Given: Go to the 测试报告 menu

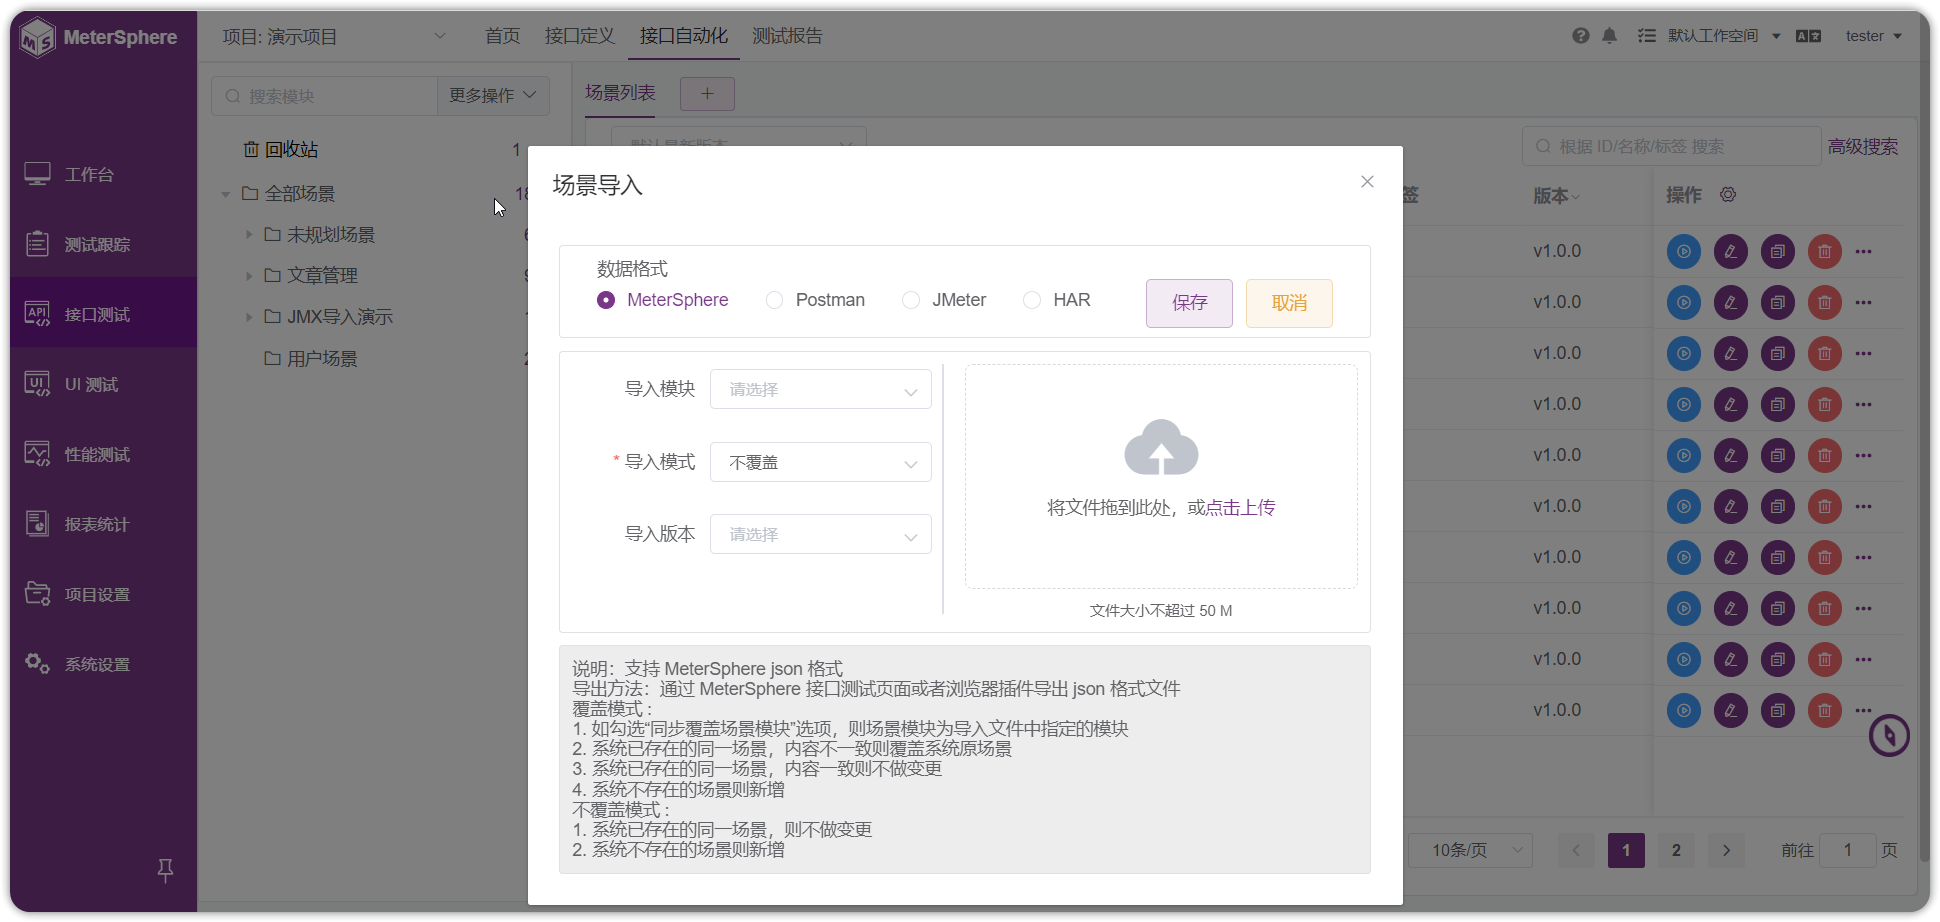Looking at the screenshot, I should [x=787, y=36].
